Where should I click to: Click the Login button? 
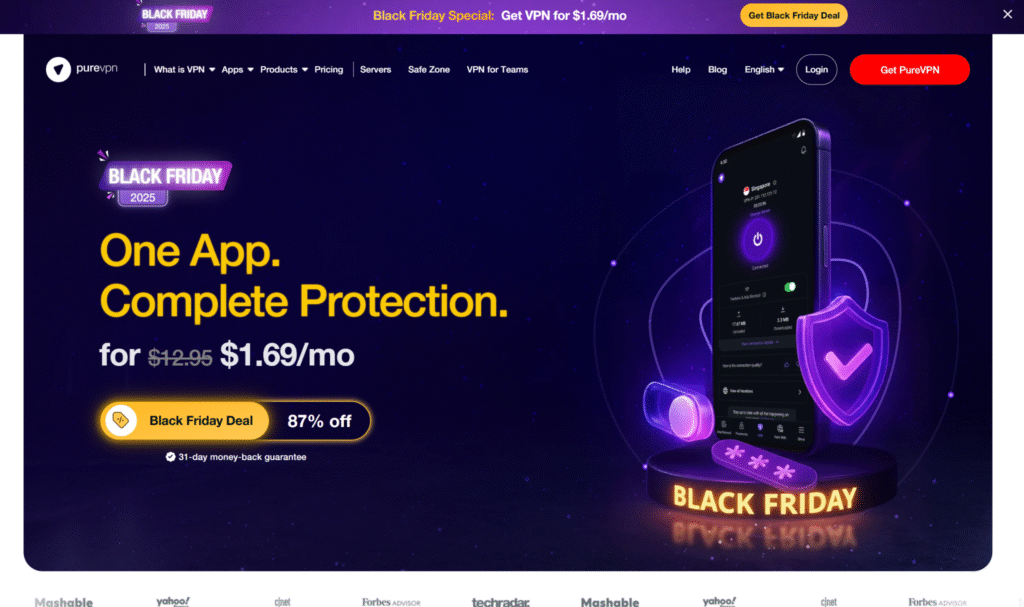pyautogui.click(x=816, y=69)
